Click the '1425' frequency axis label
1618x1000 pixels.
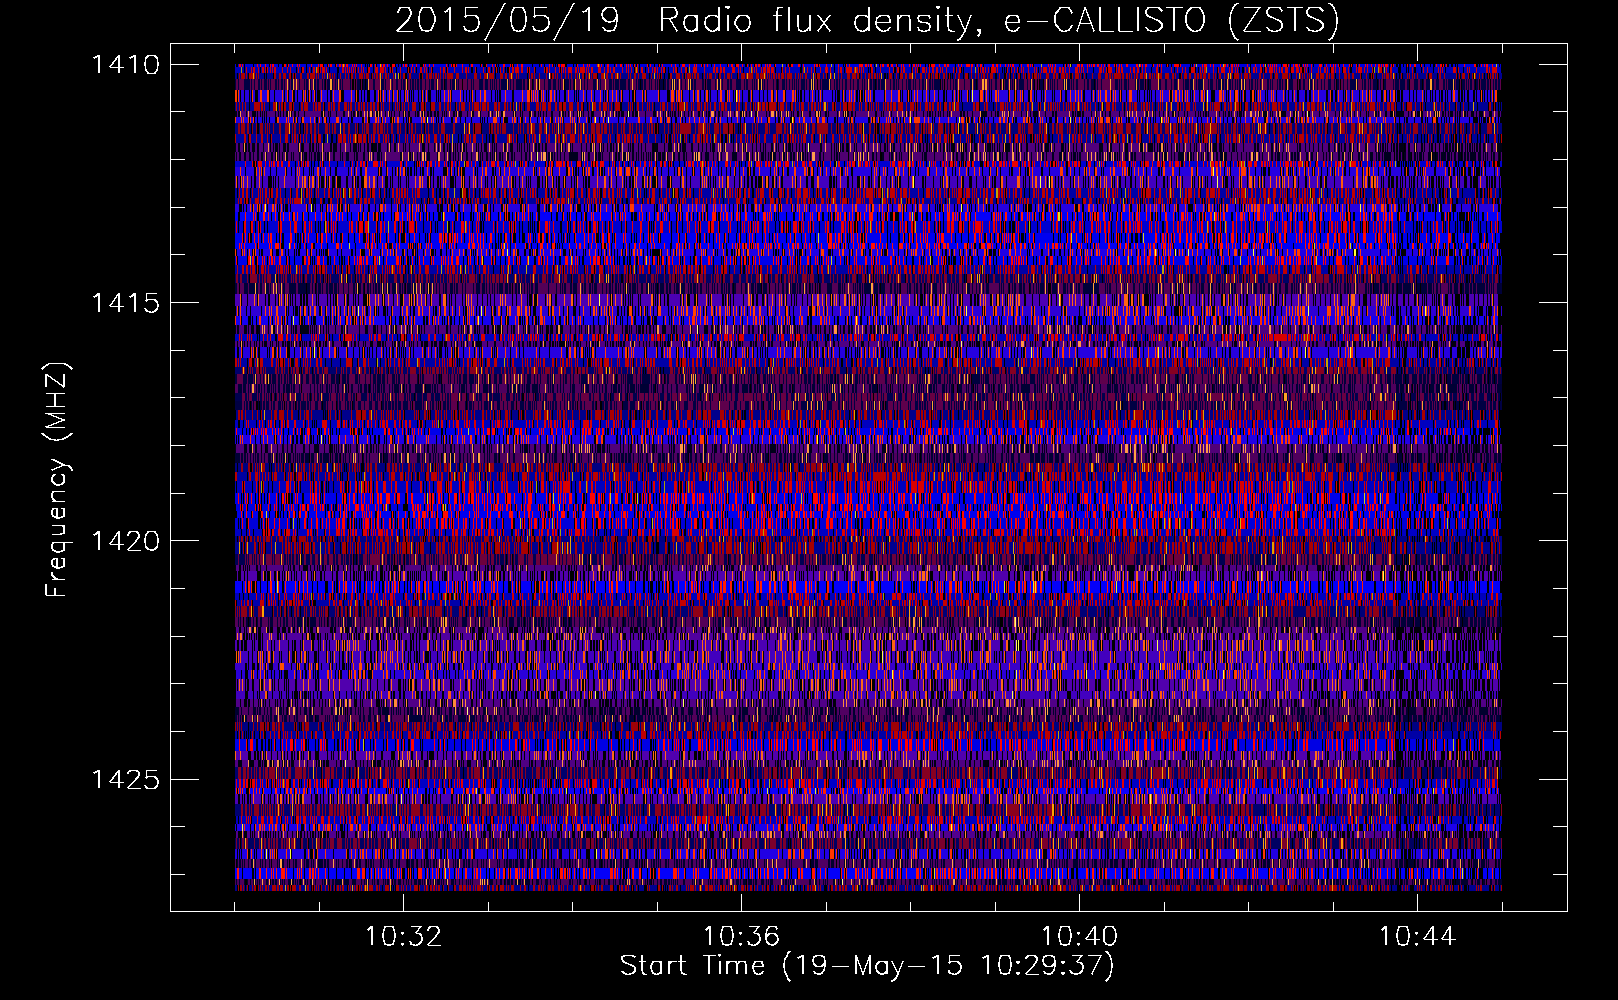[x=125, y=779]
